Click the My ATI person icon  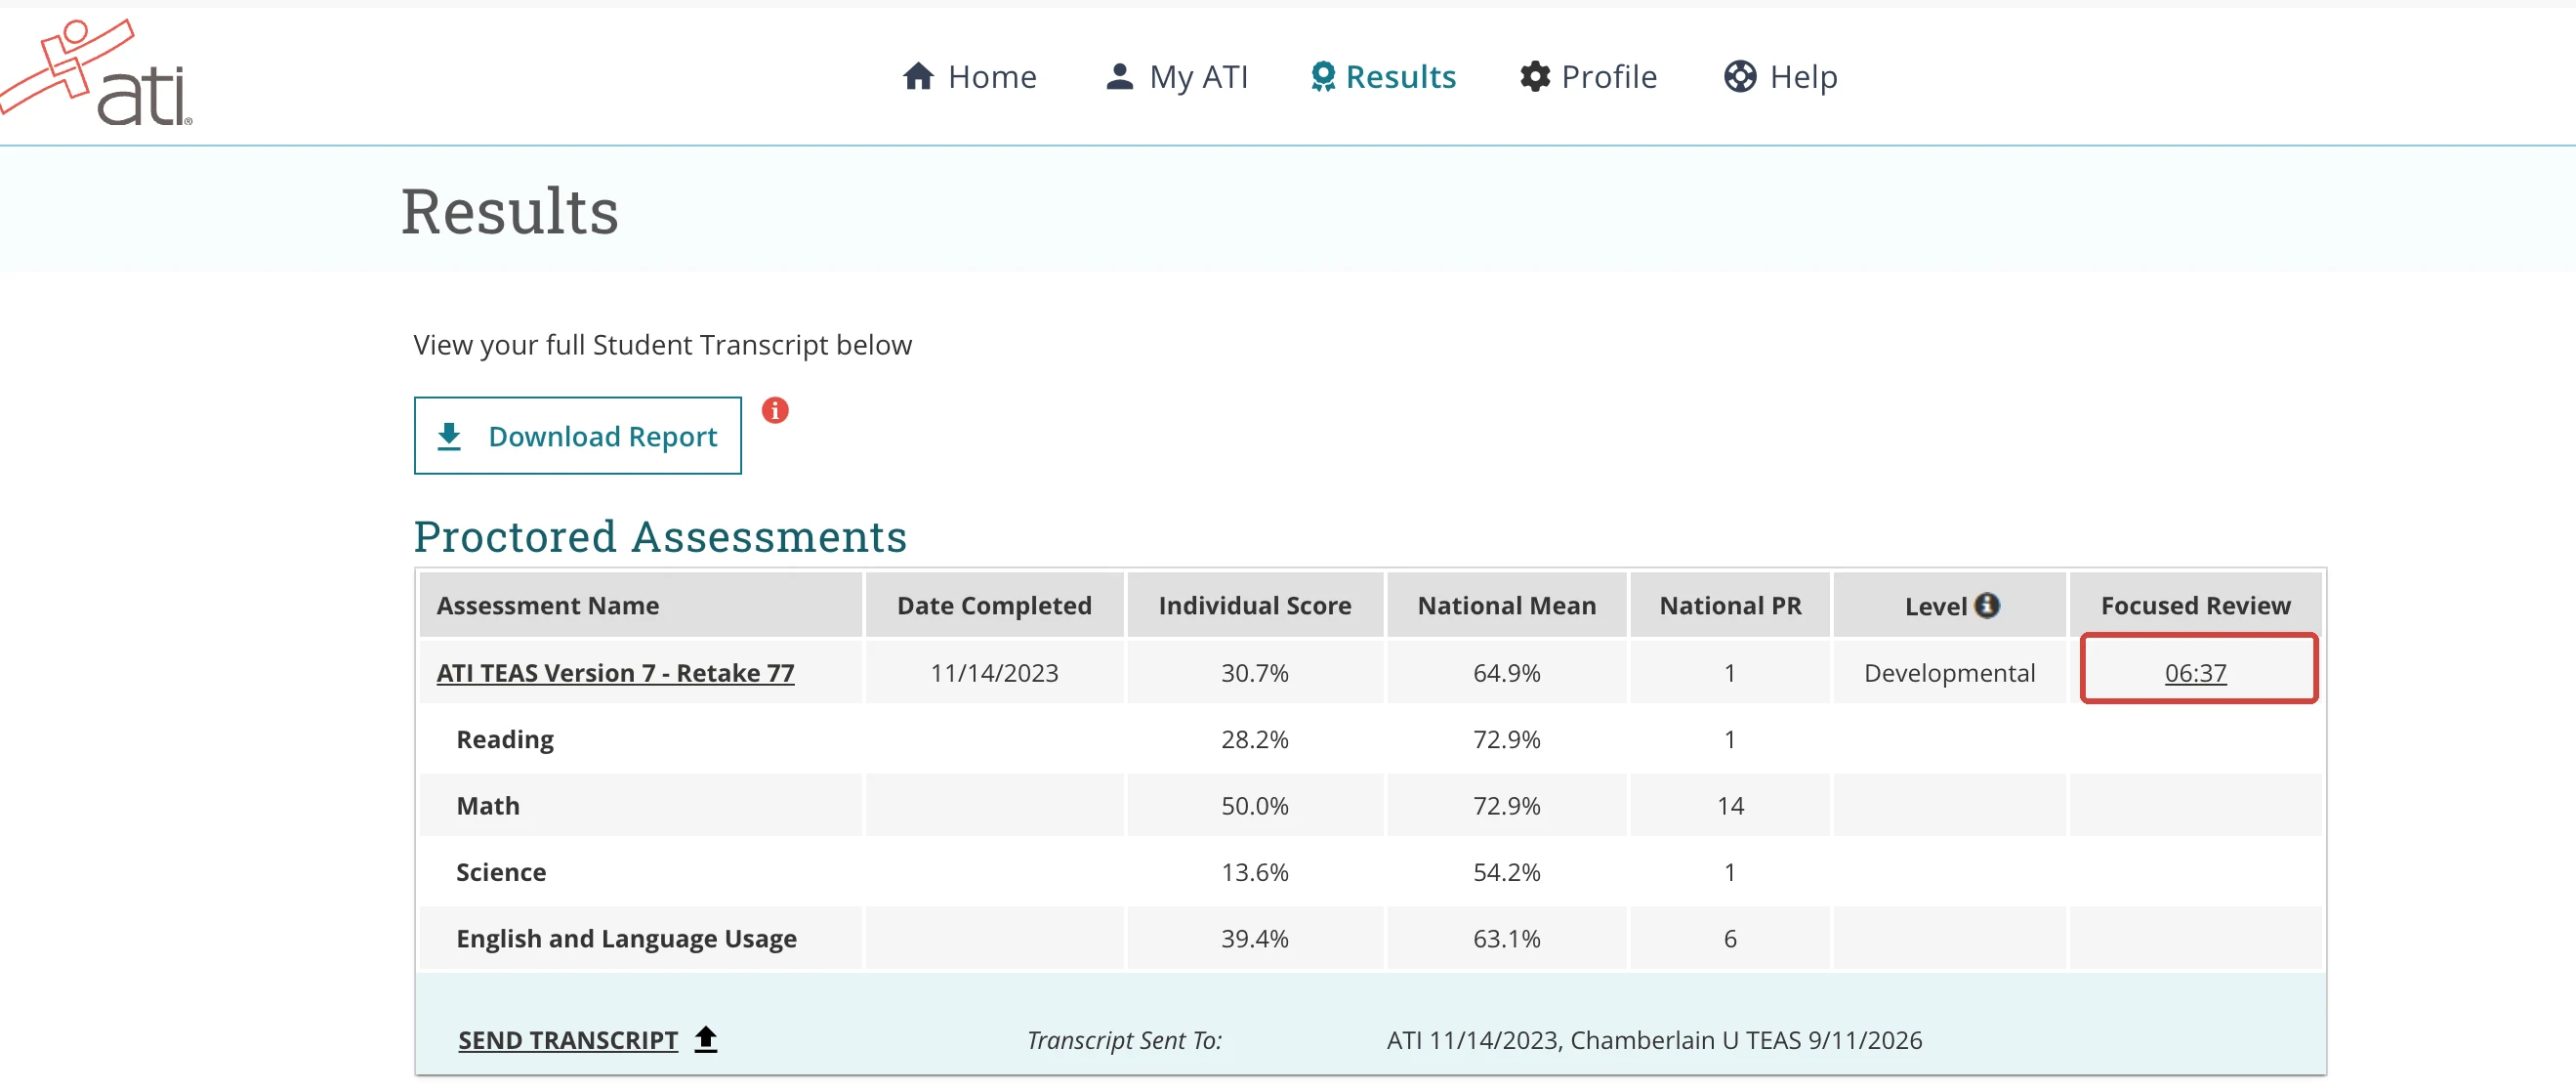pos(1119,76)
